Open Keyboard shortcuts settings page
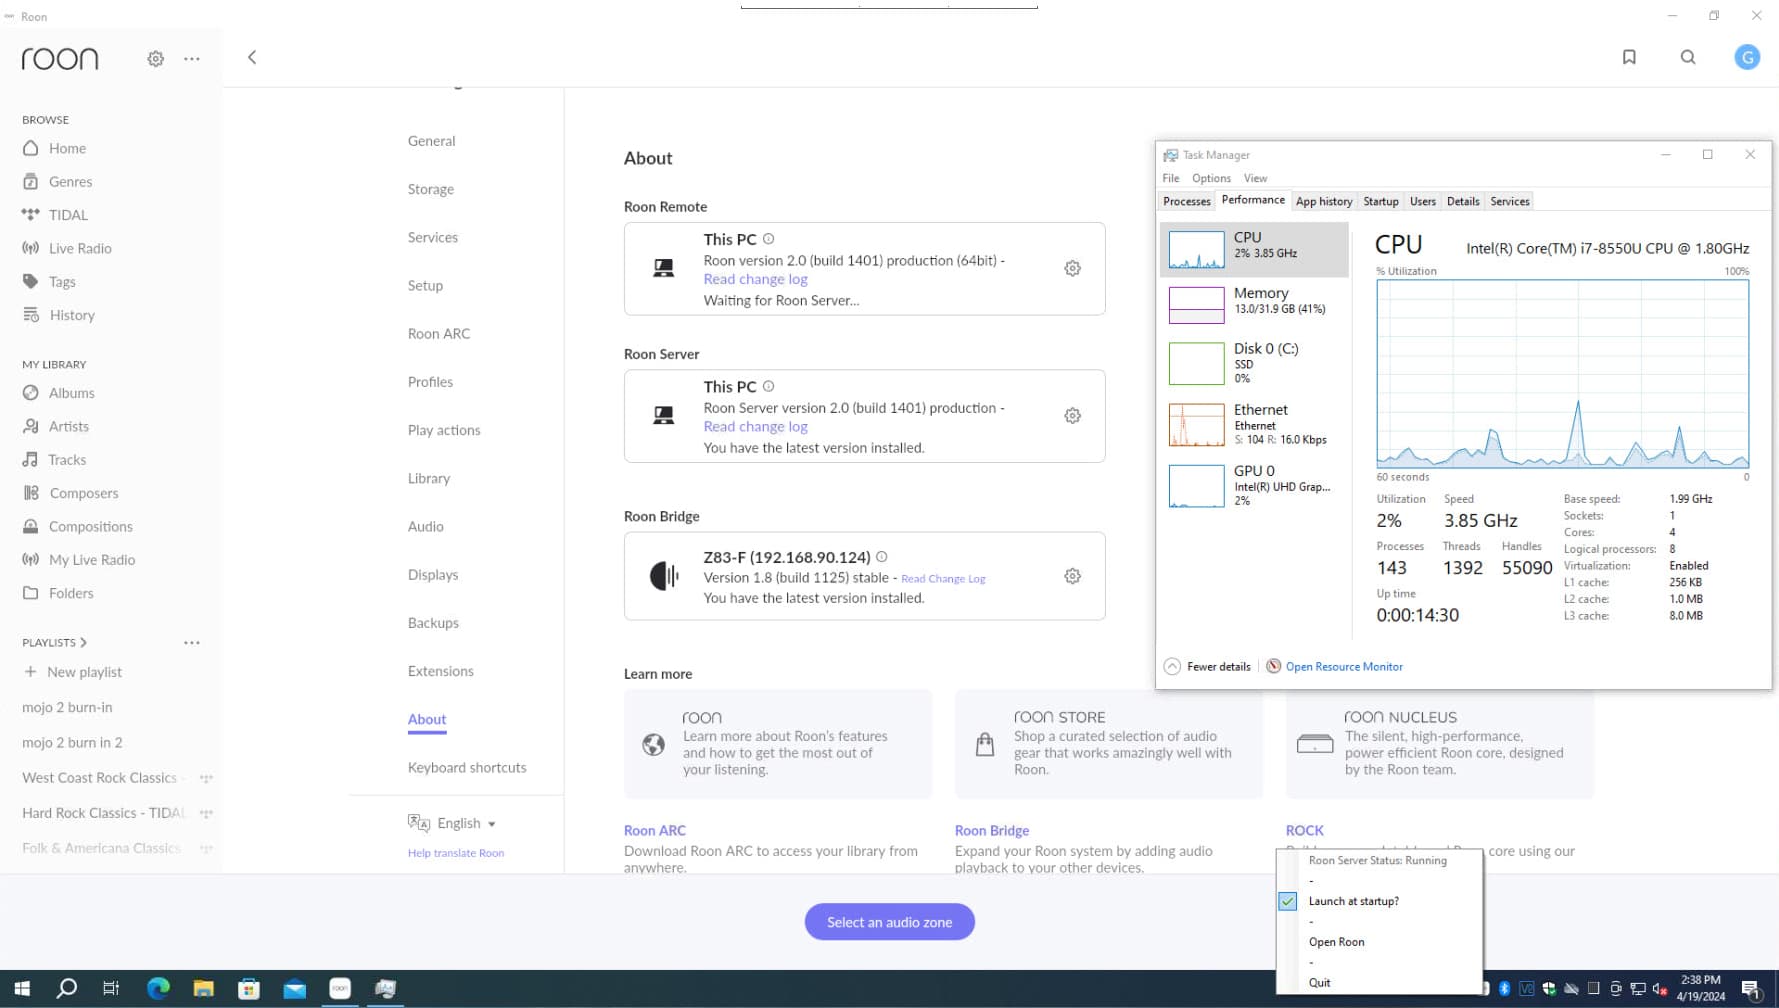 [x=467, y=767]
